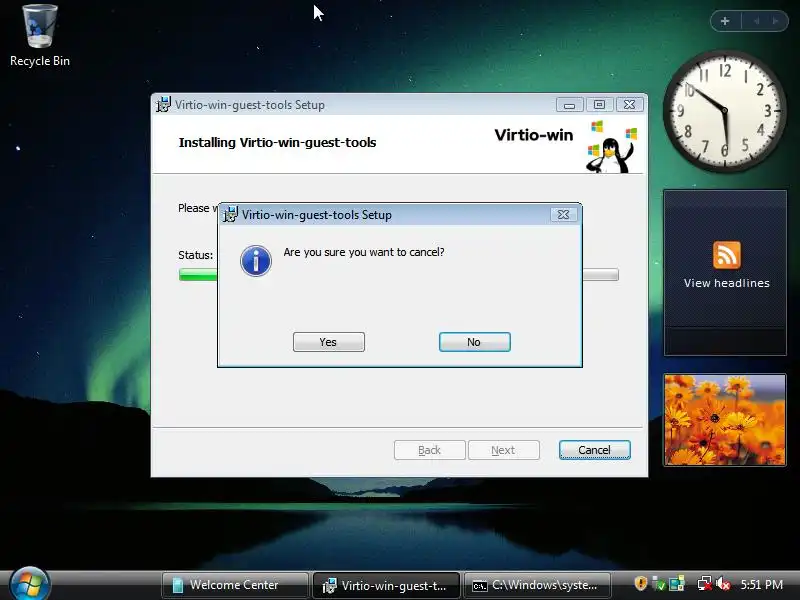Click the security shield tray icon

(x=640, y=583)
